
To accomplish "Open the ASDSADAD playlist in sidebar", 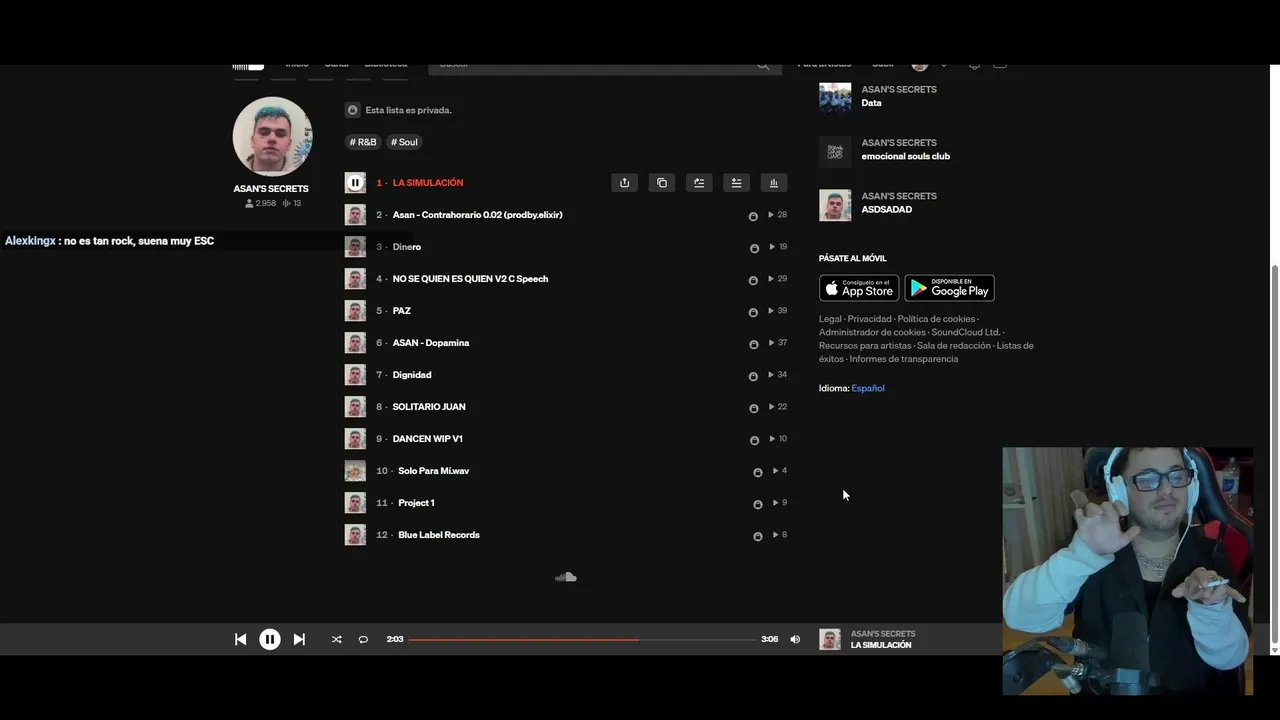I will tap(886, 210).
